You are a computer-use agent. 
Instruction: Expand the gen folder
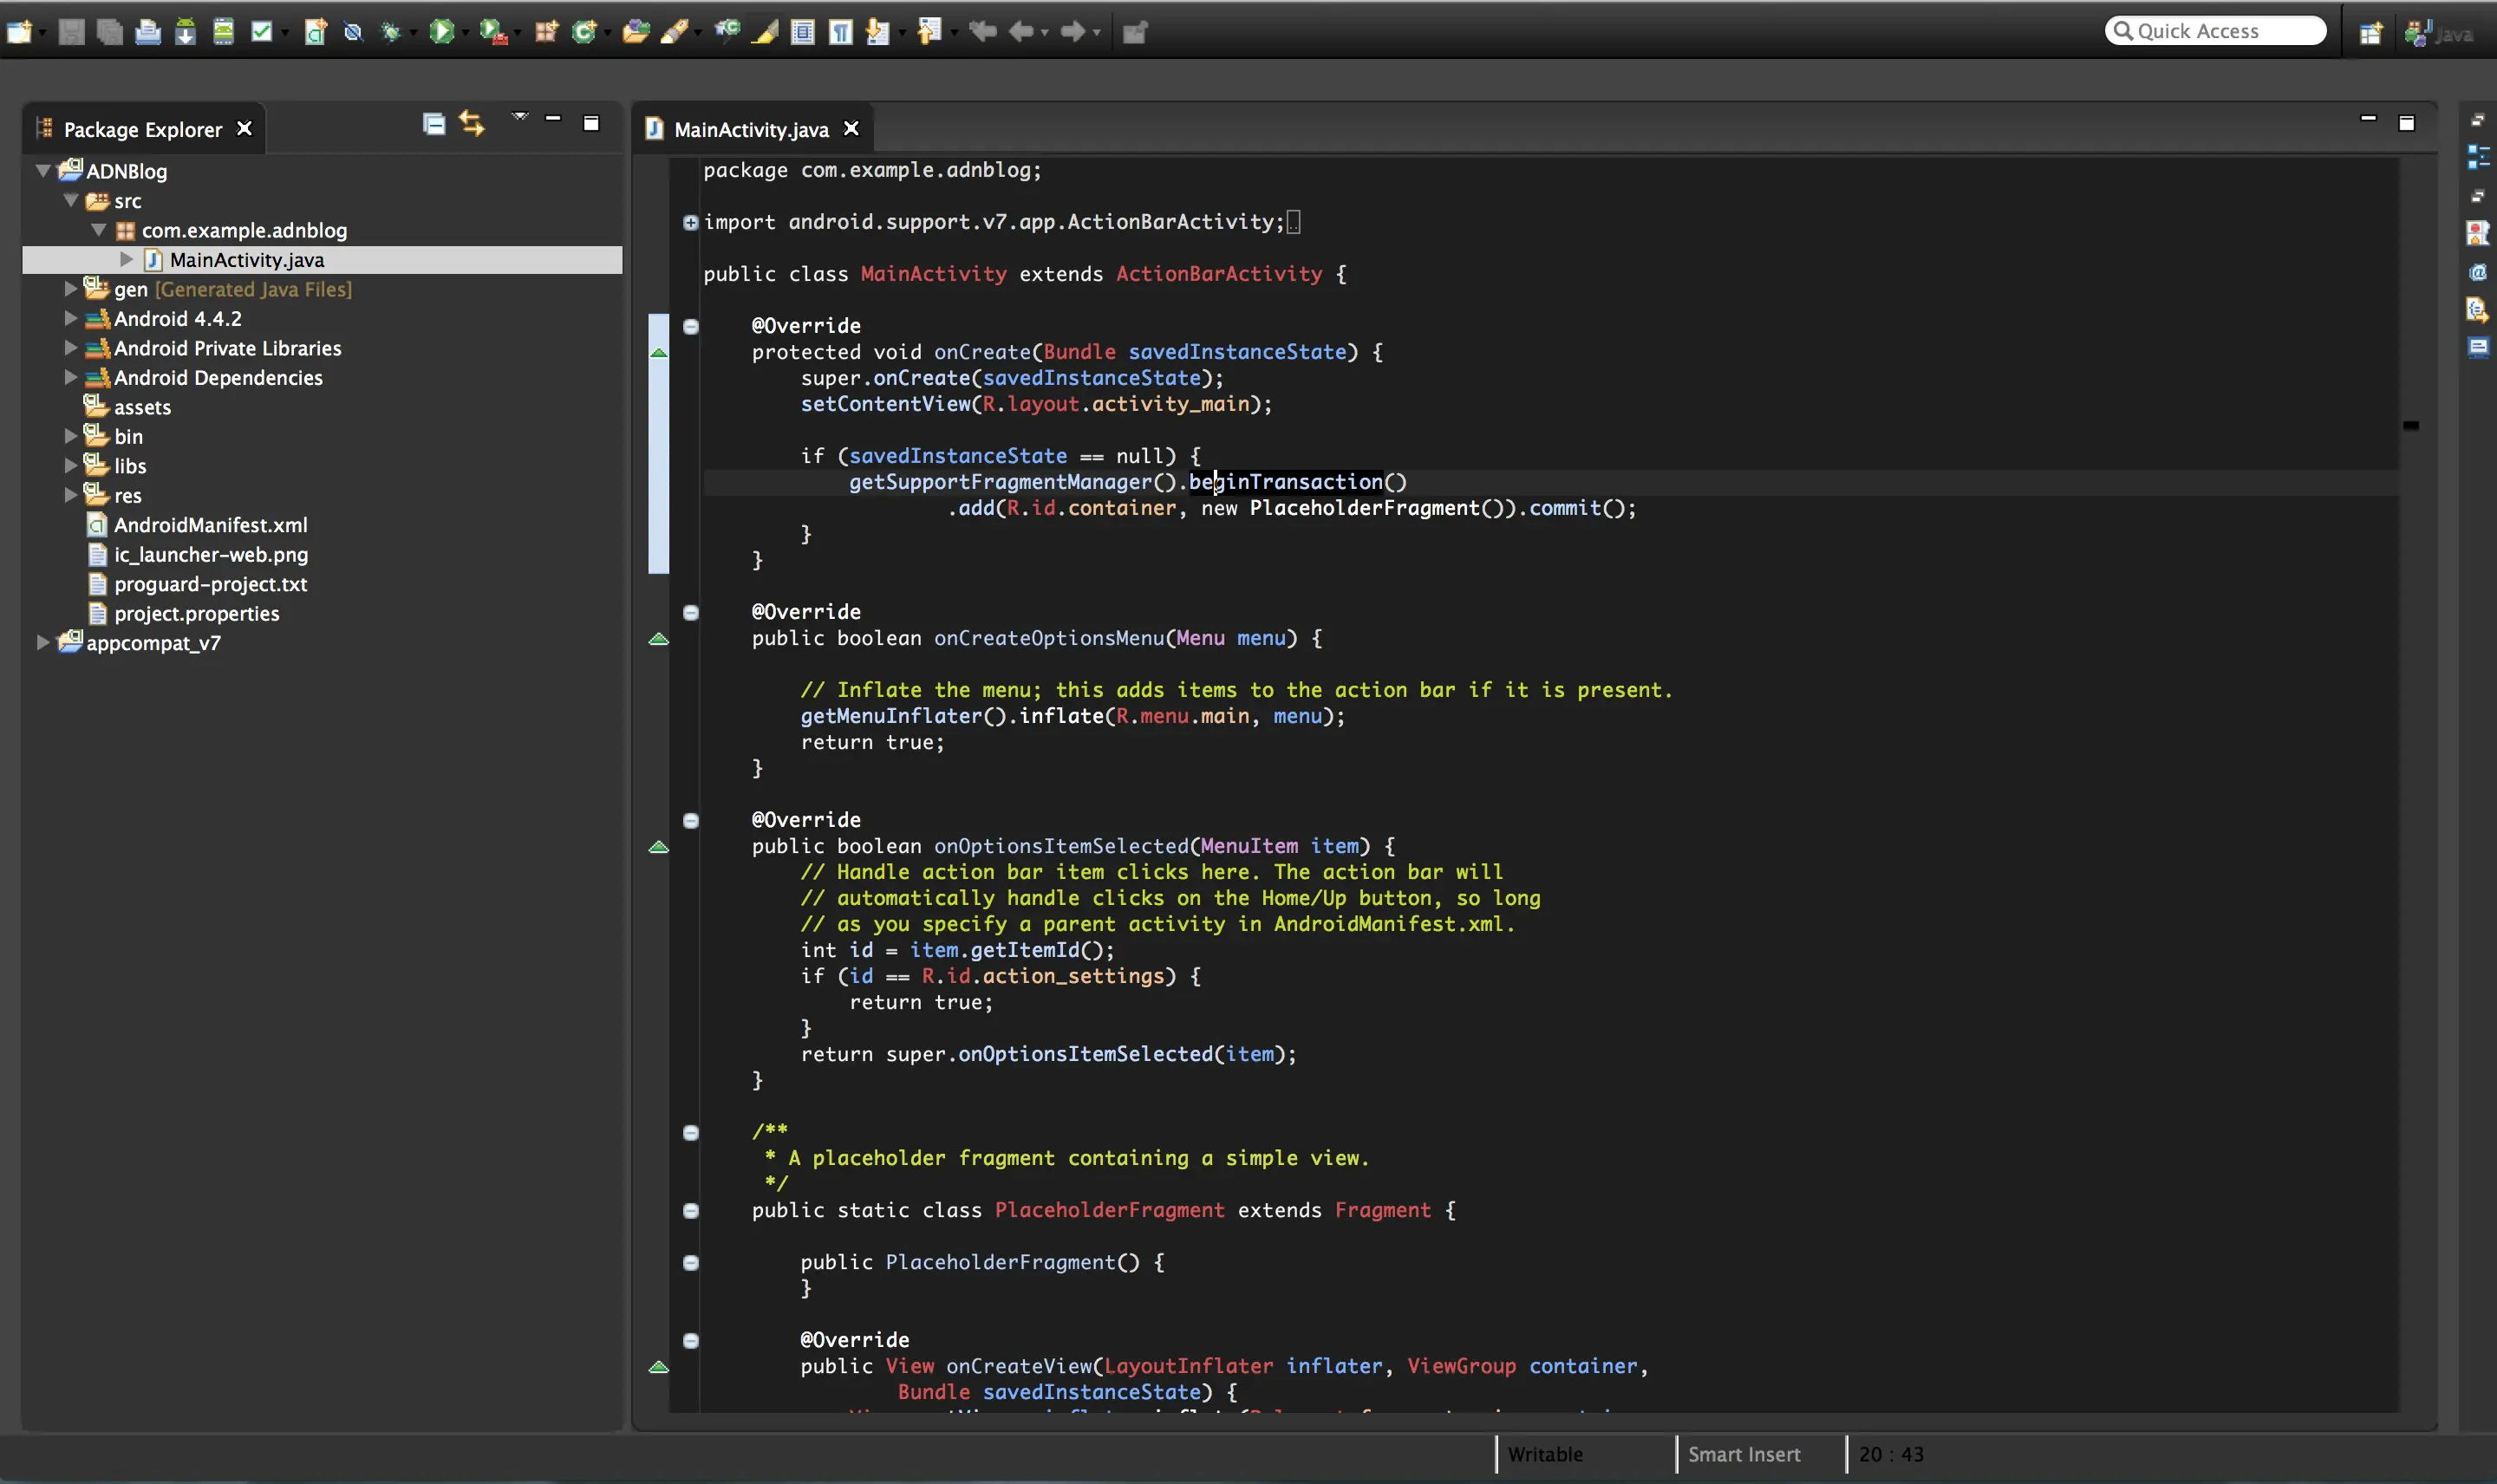pos(71,289)
